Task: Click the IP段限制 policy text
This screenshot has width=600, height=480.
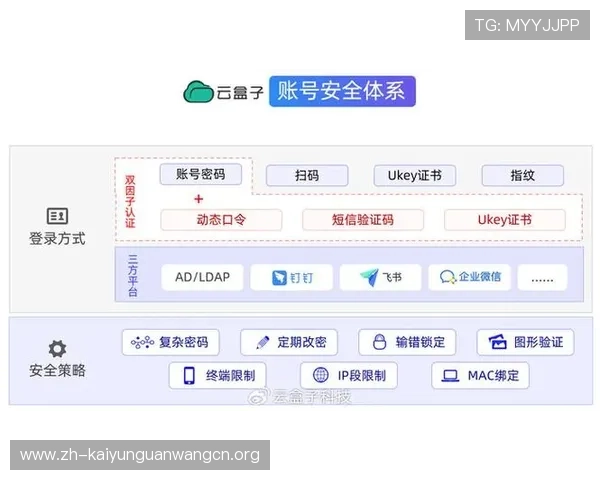Action: click(362, 376)
